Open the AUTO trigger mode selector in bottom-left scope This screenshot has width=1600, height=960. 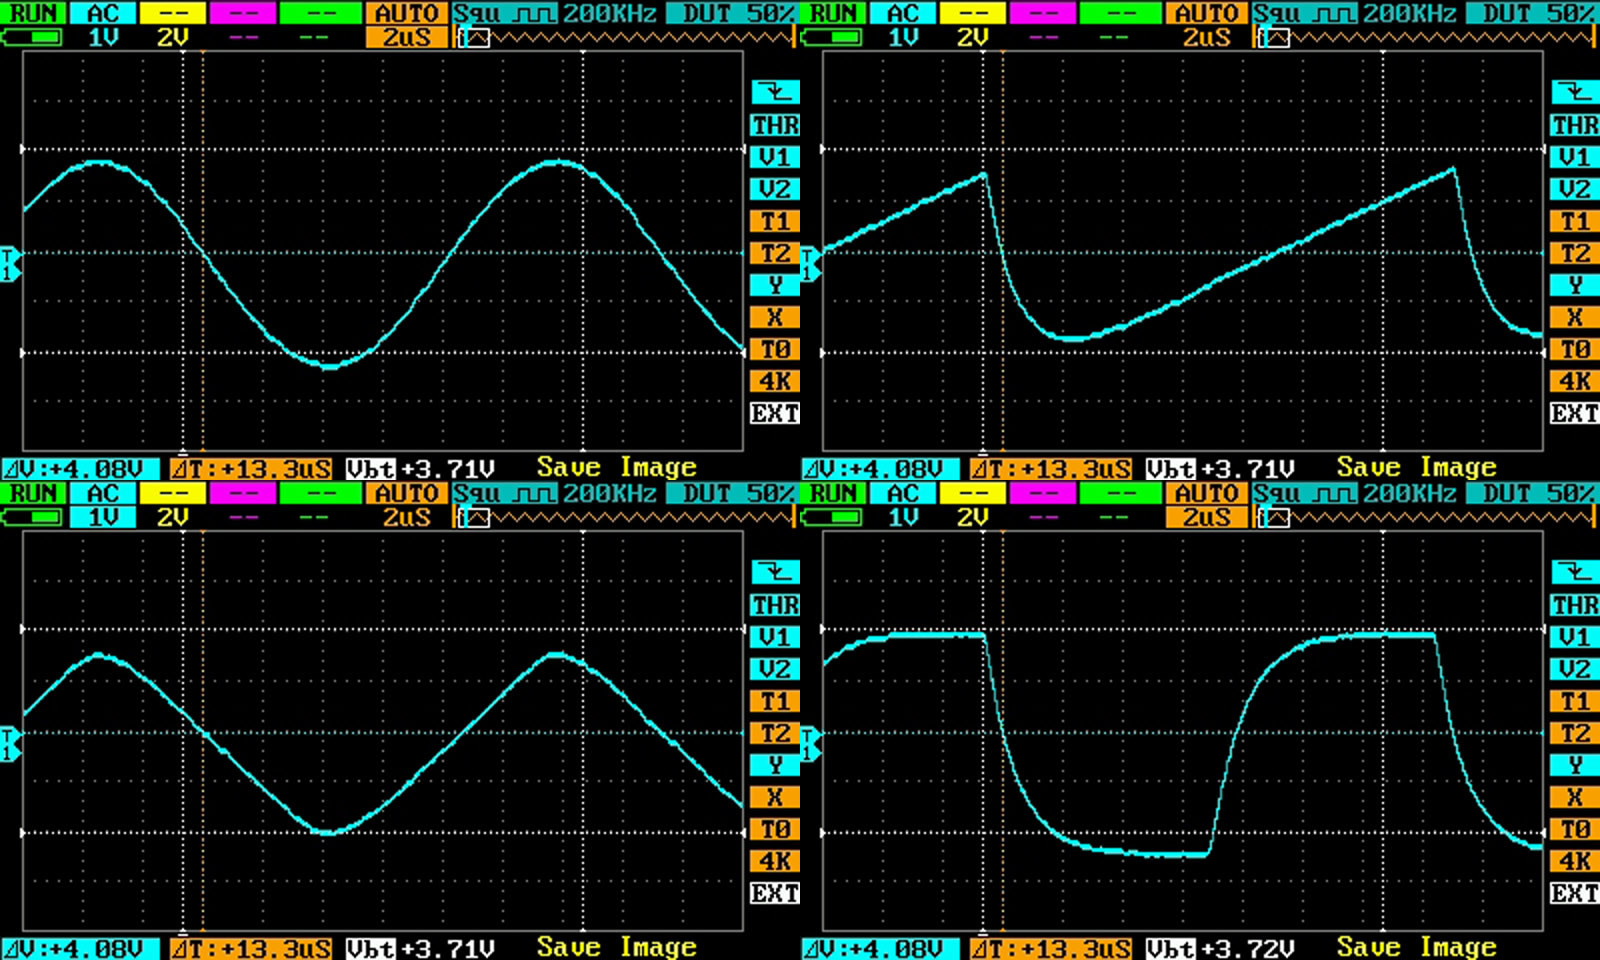(406, 494)
